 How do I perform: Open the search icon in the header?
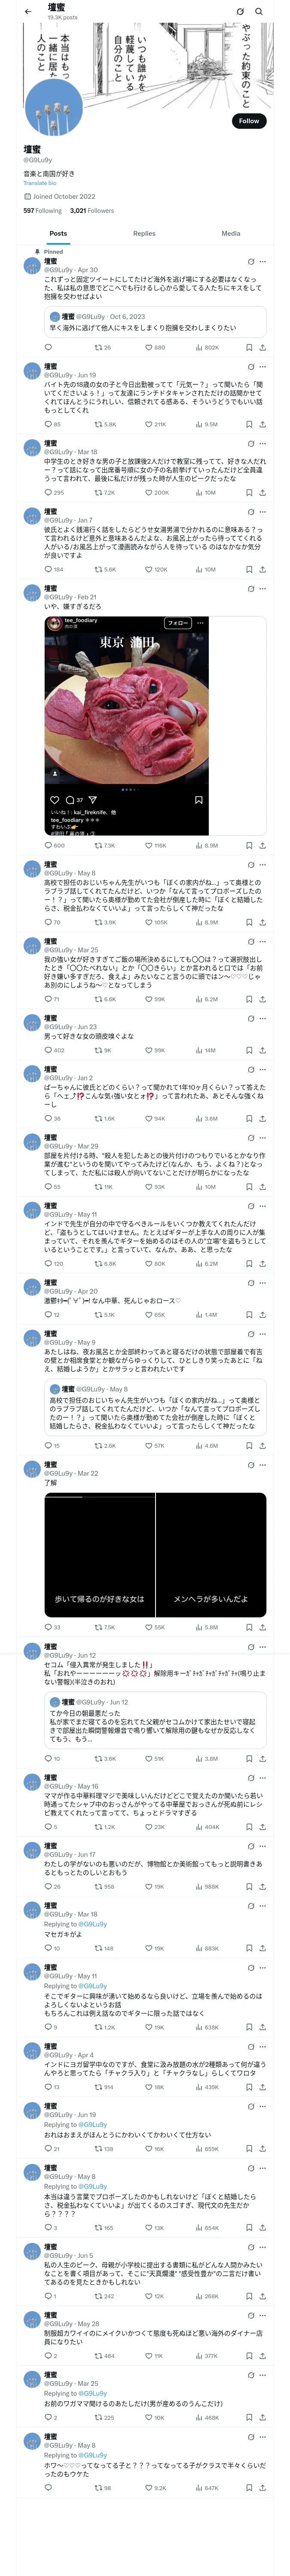(259, 11)
